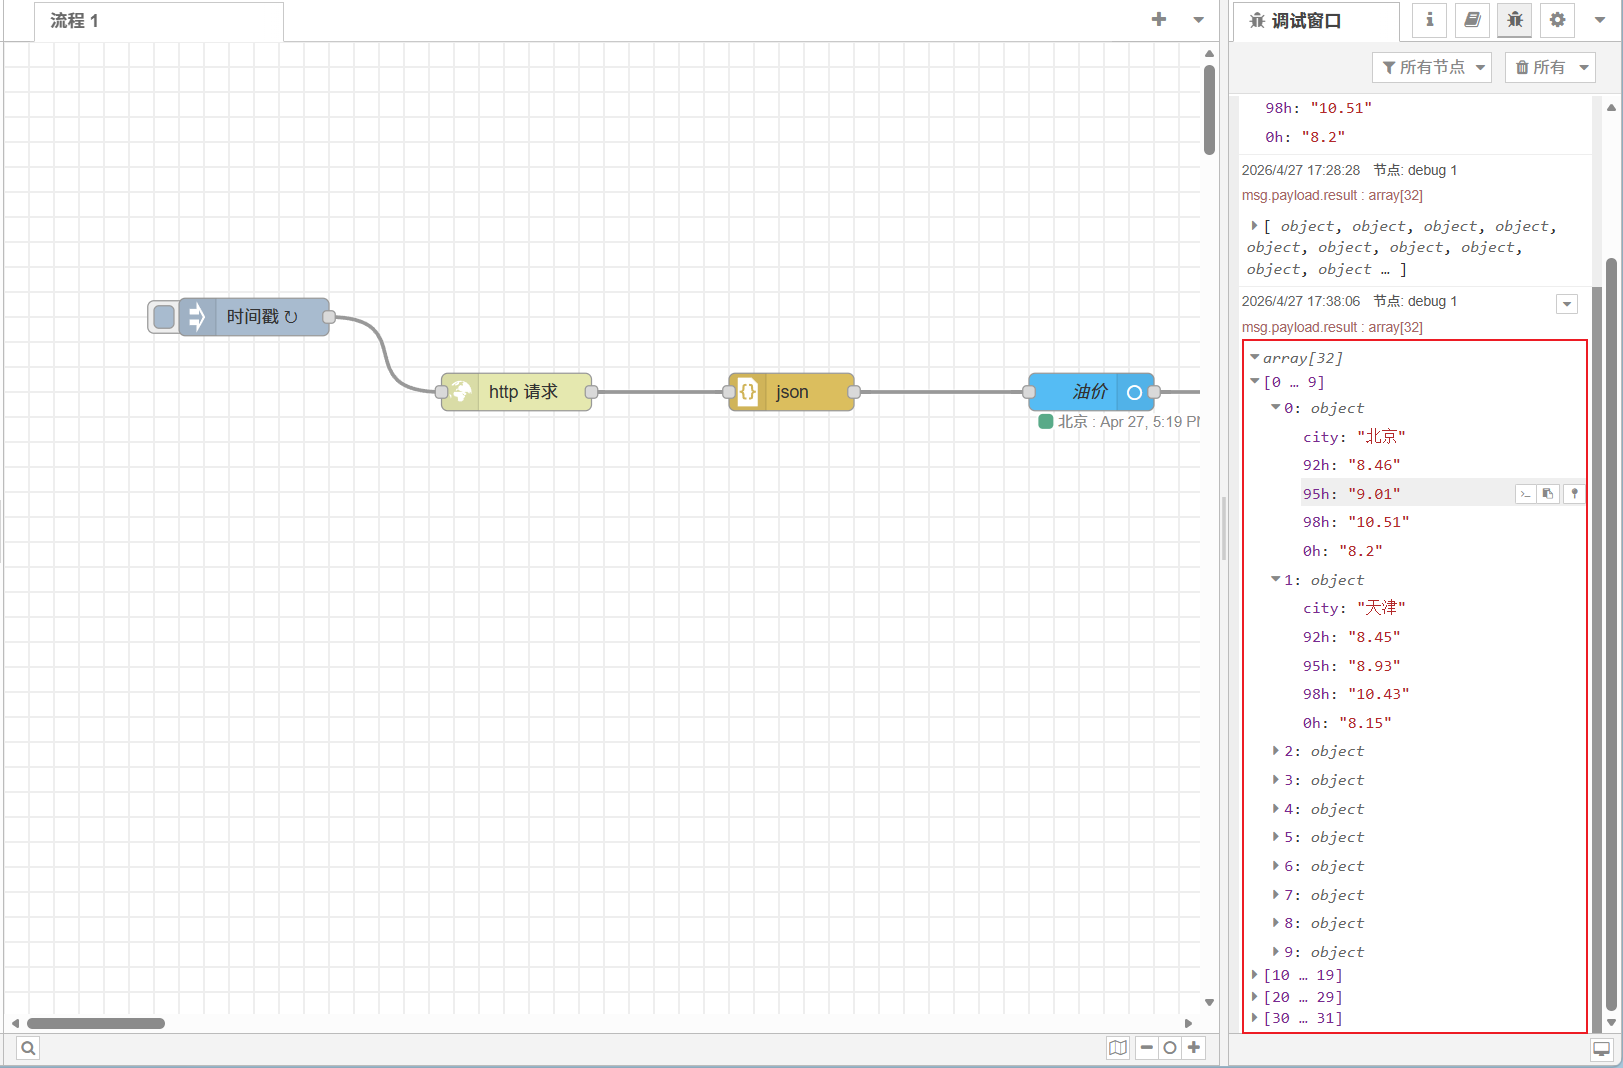The height and width of the screenshot is (1068, 1623).
Task: Click the add new flow plus icon
Action: (x=1158, y=19)
